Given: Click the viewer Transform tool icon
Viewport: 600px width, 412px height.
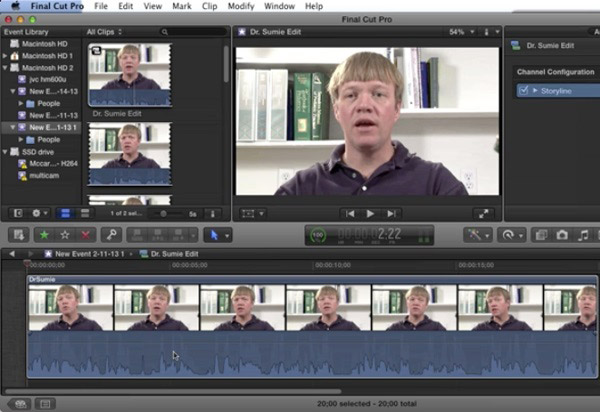Looking at the screenshot, I should point(248,213).
